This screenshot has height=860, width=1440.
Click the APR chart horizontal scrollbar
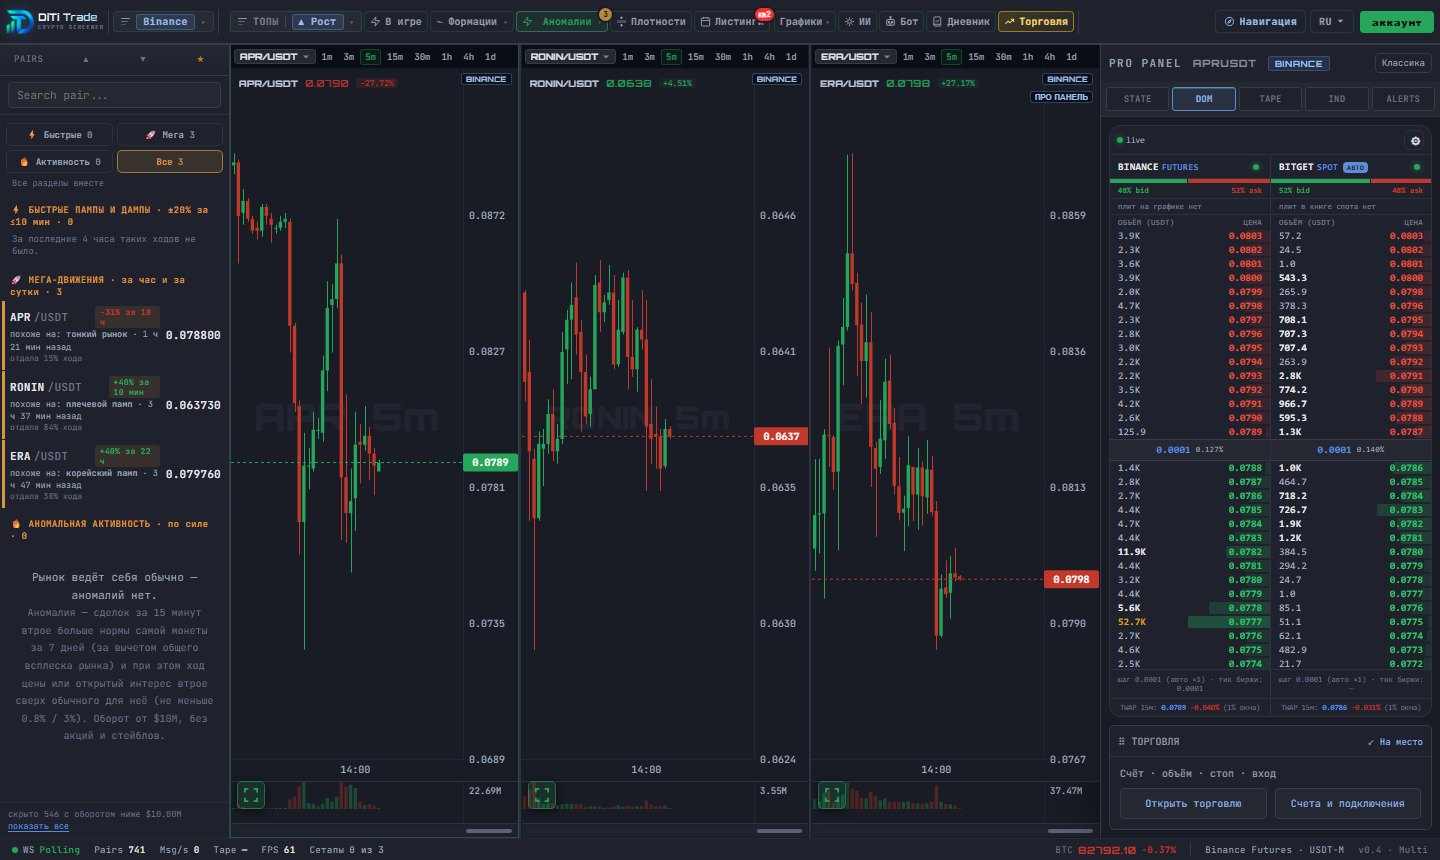(489, 830)
